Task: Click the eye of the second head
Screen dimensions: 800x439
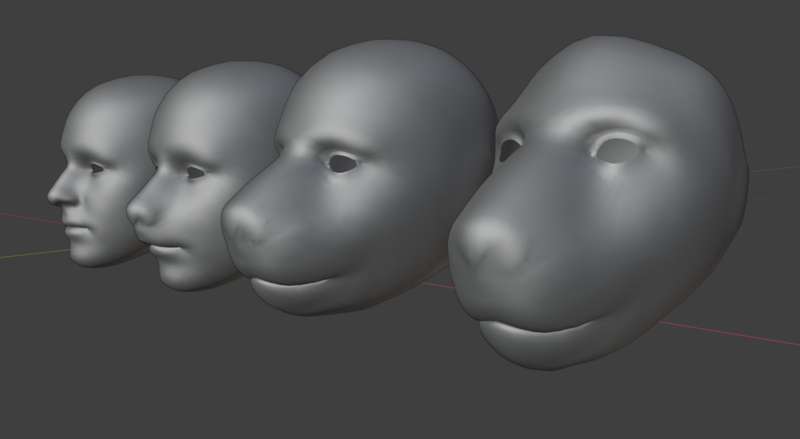Action: pyautogui.click(x=195, y=172)
